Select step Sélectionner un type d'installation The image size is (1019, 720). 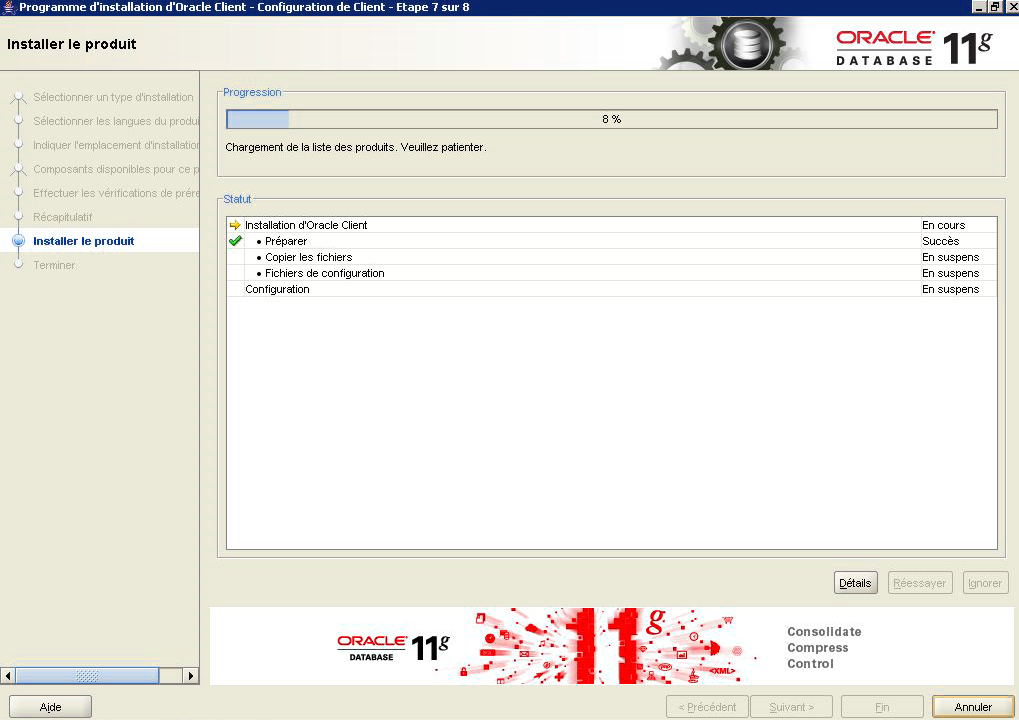coord(113,97)
